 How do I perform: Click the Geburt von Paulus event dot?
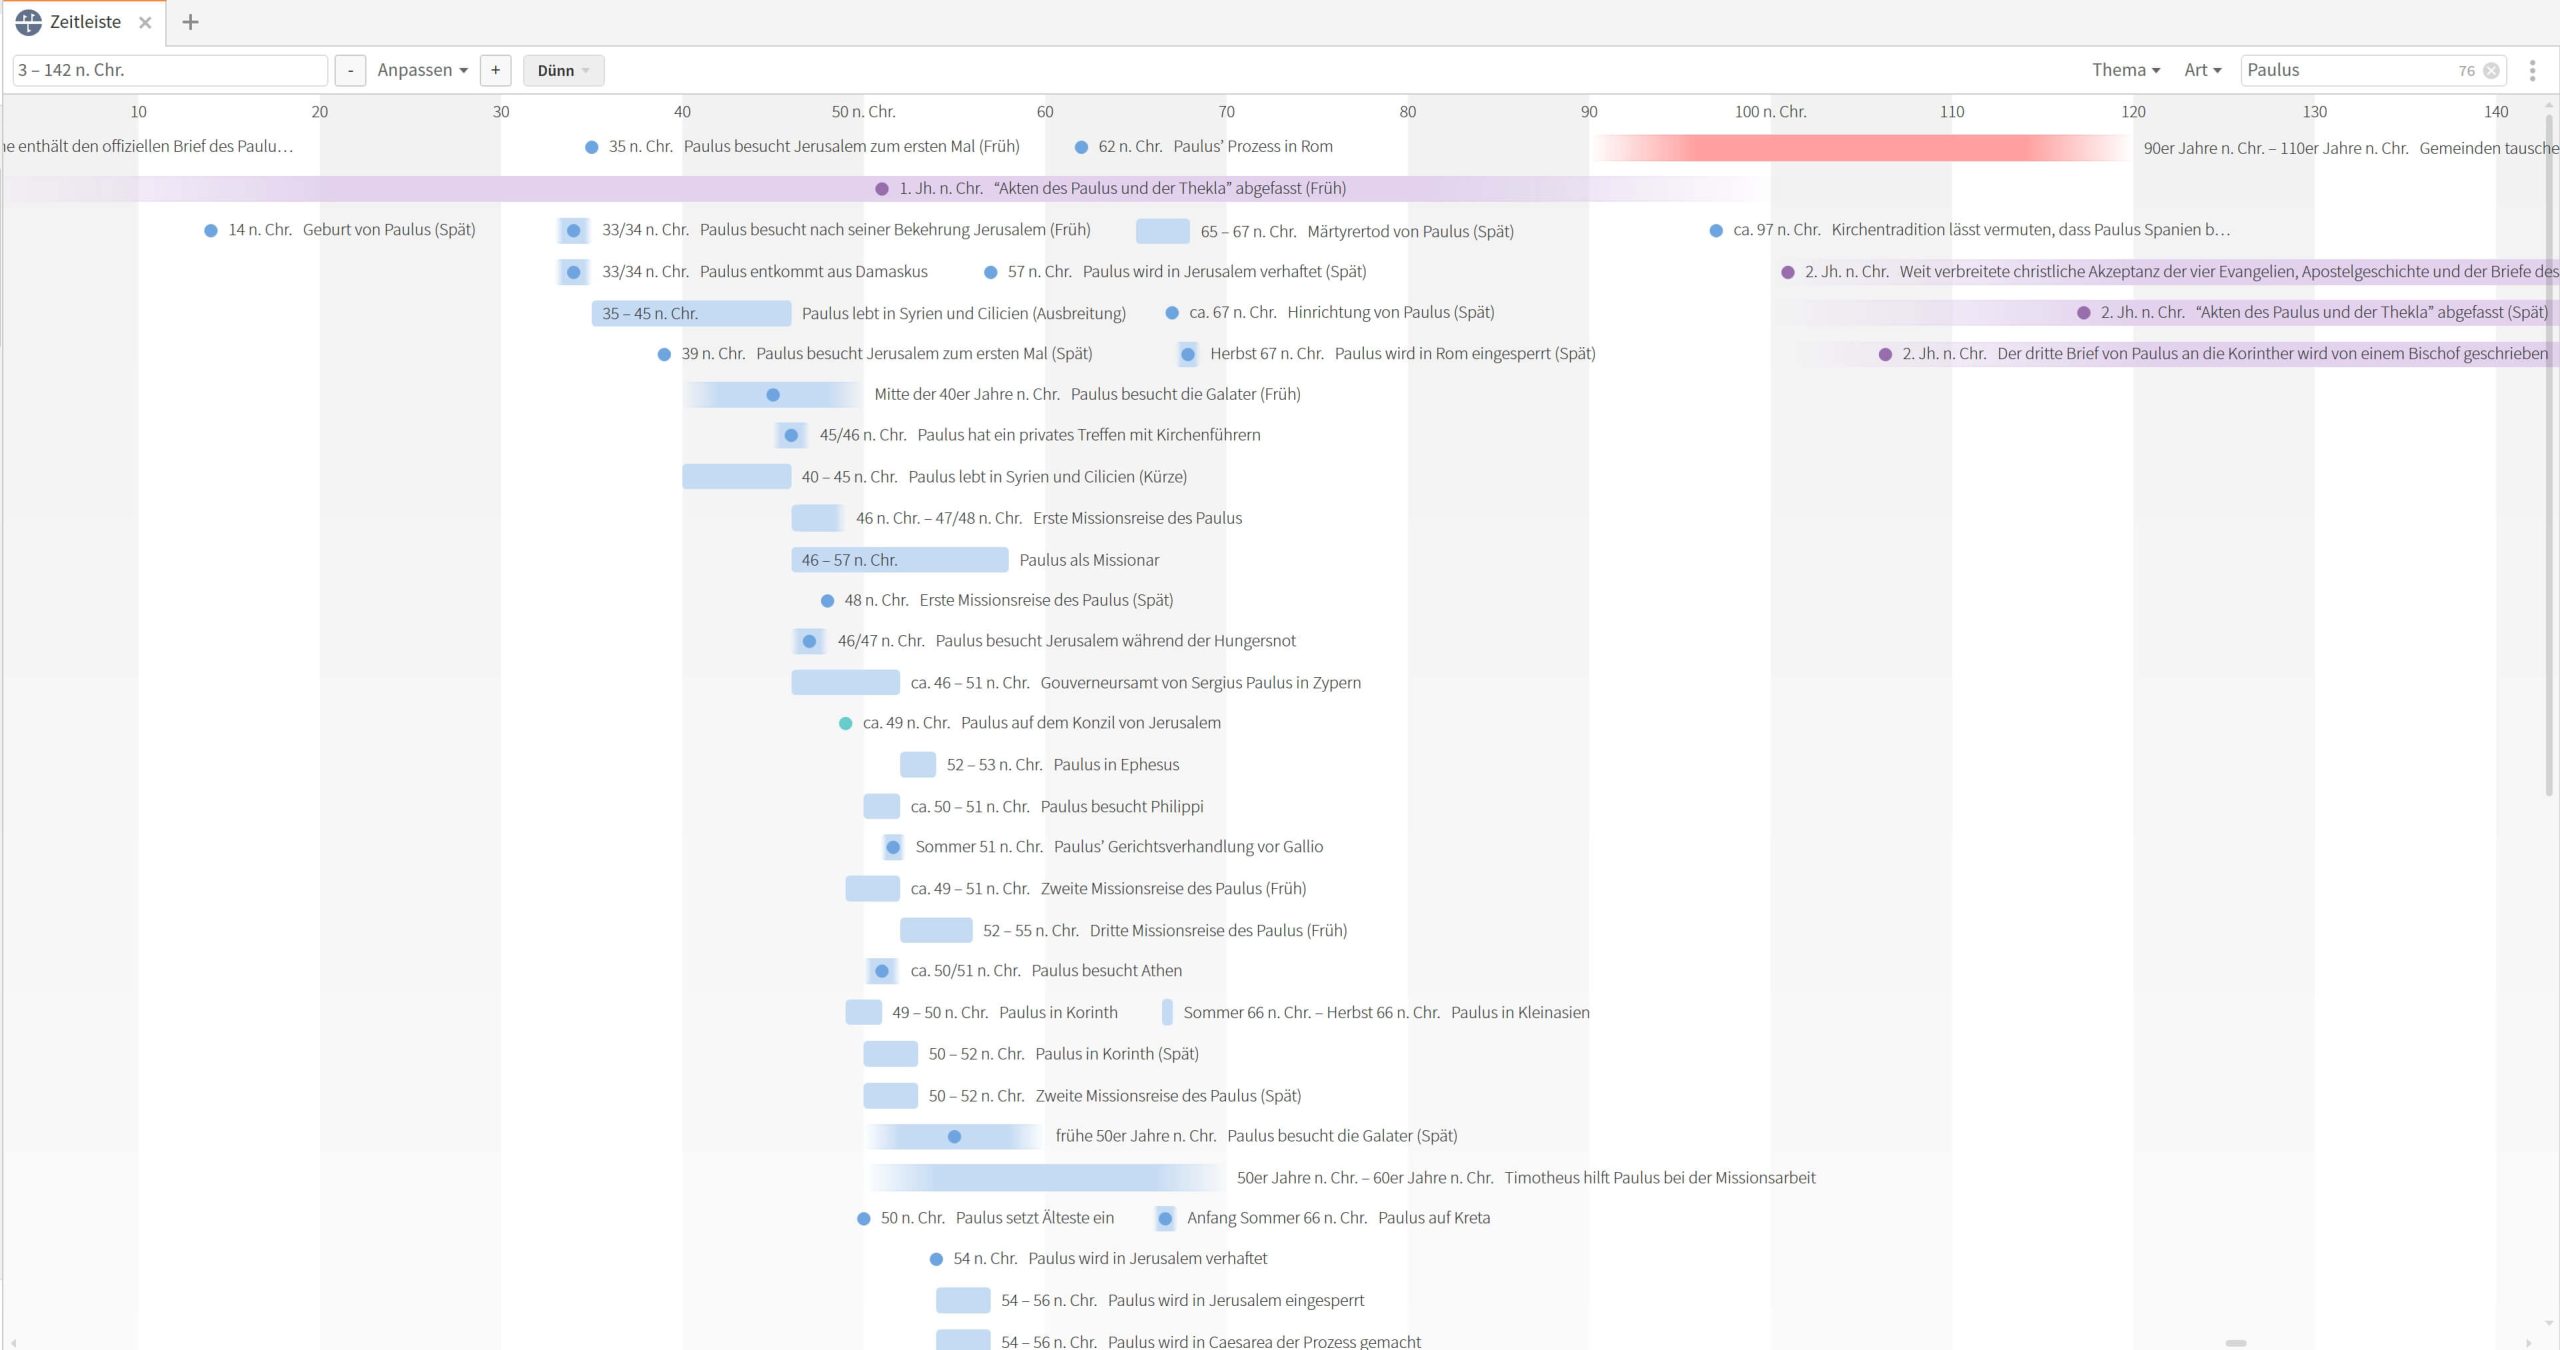click(x=211, y=230)
